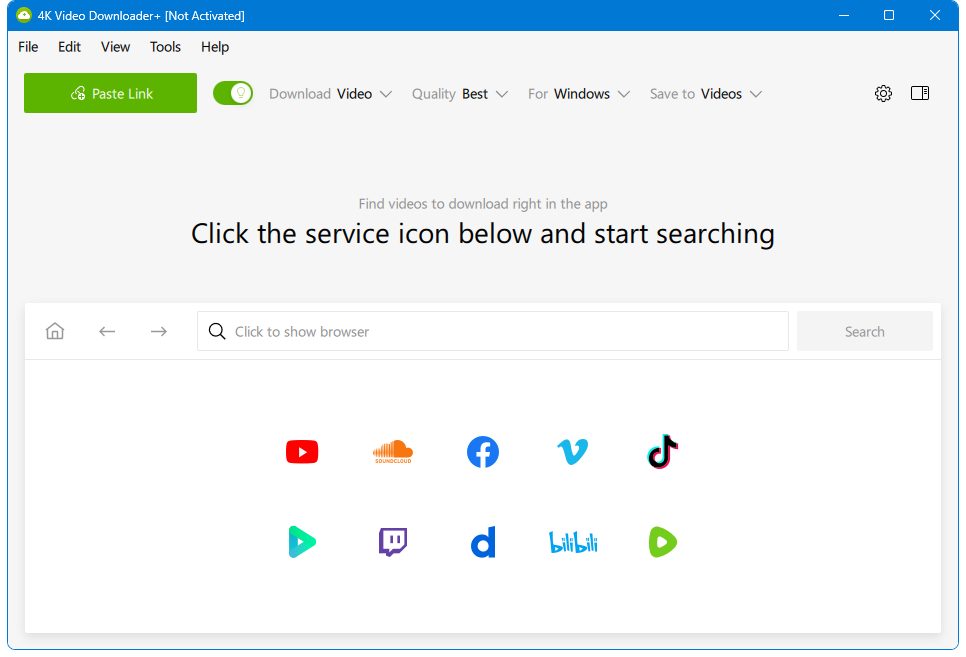This screenshot has height=657, width=966.
Task: Click the Search button
Action: pos(864,332)
